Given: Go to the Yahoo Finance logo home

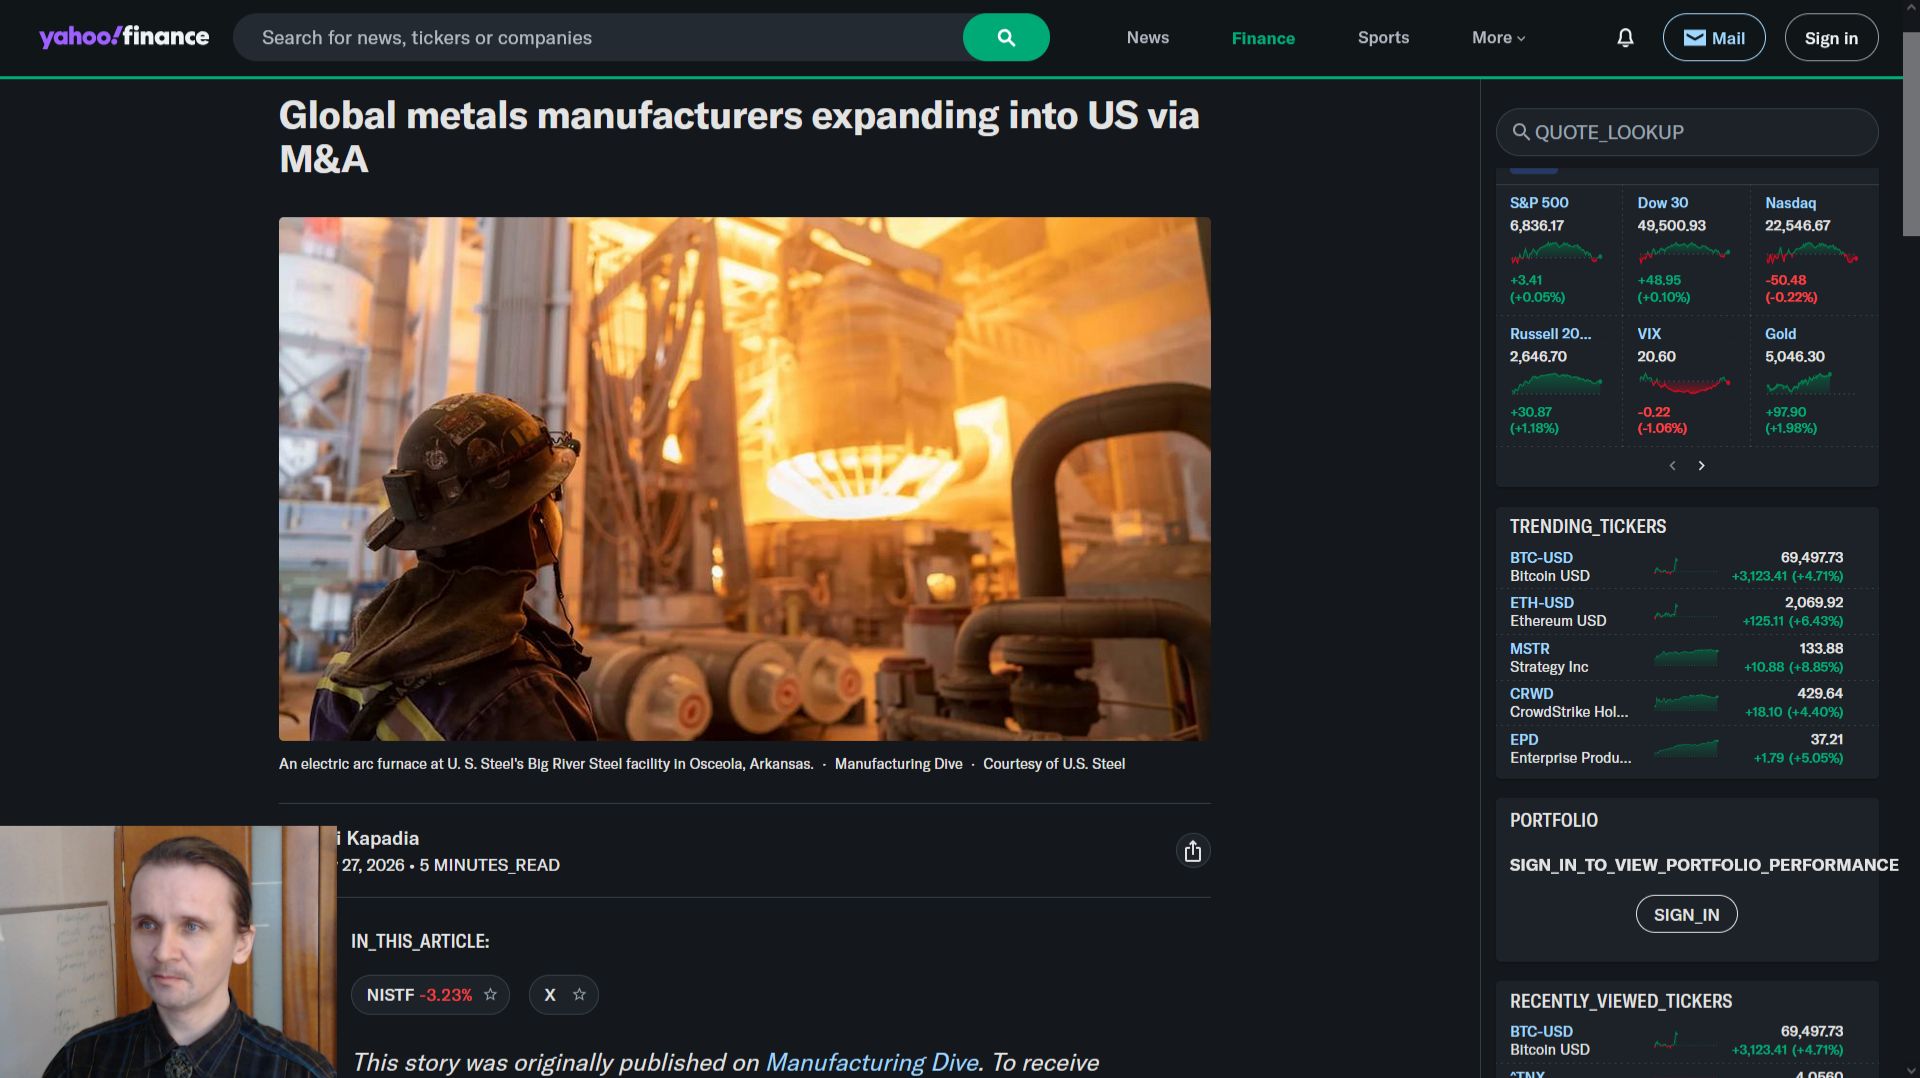Looking at the screenshot, I should coord(124,37).
